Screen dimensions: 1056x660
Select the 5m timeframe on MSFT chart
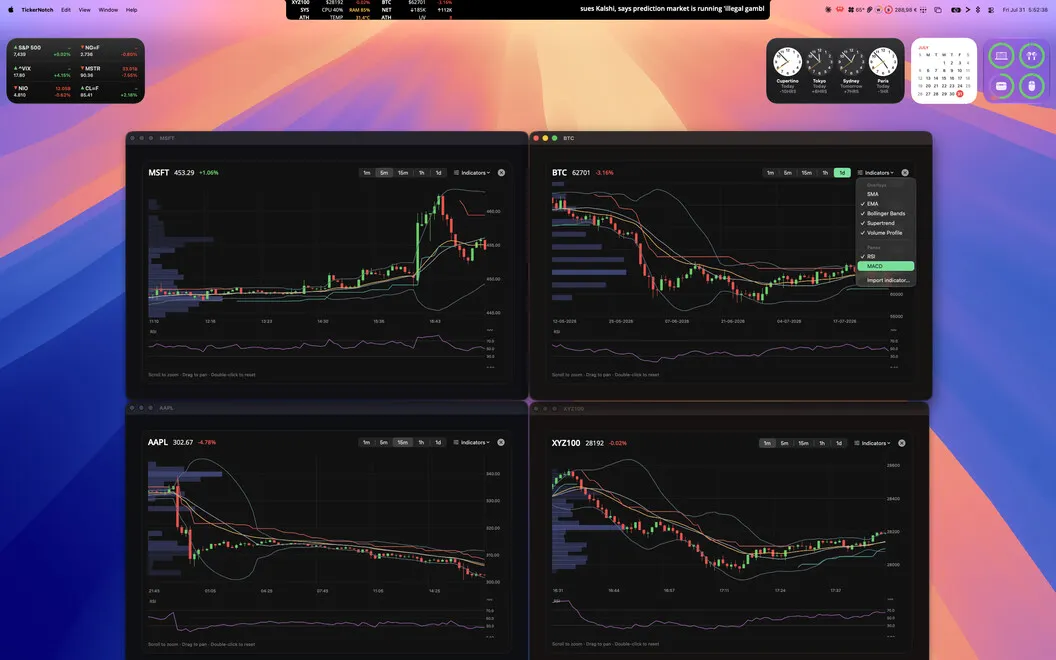384,173
